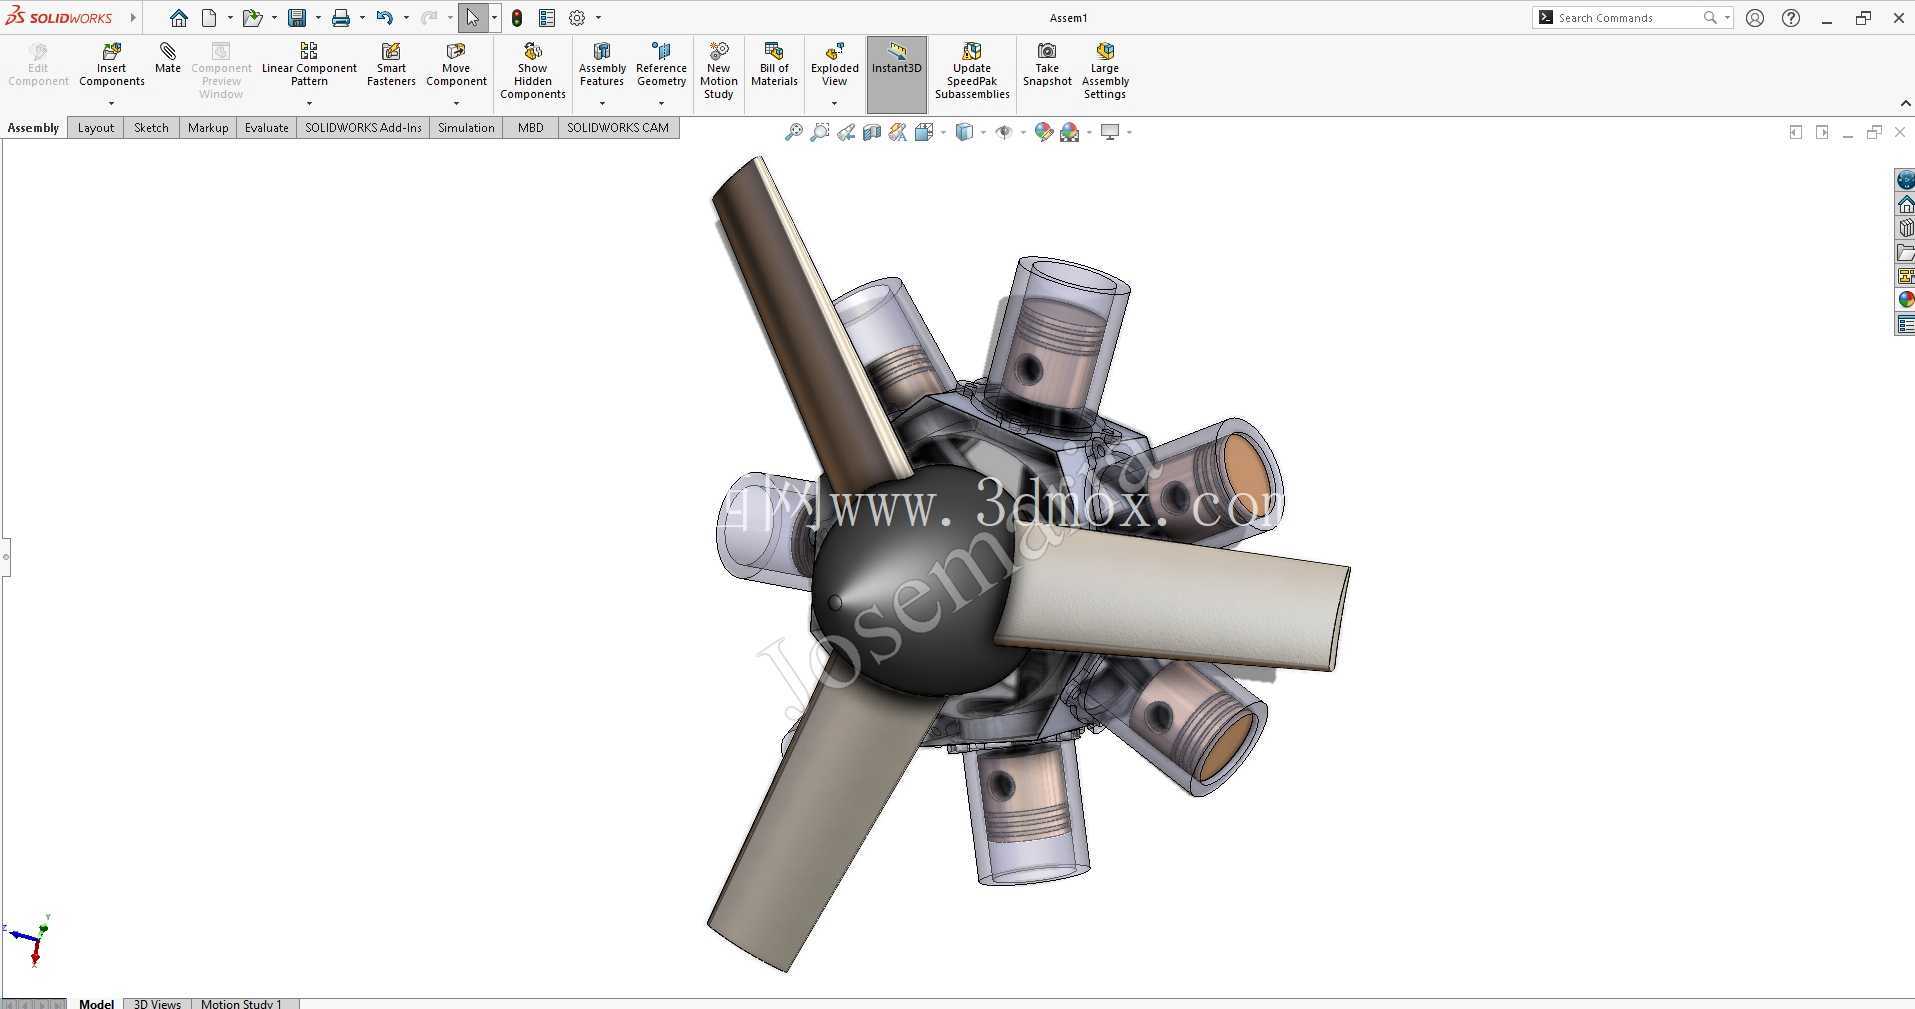Open File Properties list icon
Screen dimensions: 1915x1009
tap(547, 18)
